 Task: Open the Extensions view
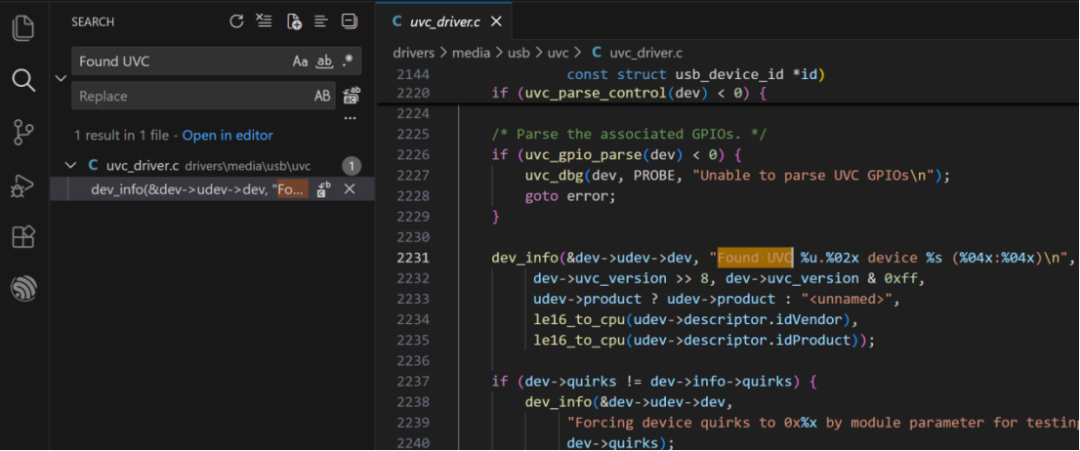[x=24, y=236]
